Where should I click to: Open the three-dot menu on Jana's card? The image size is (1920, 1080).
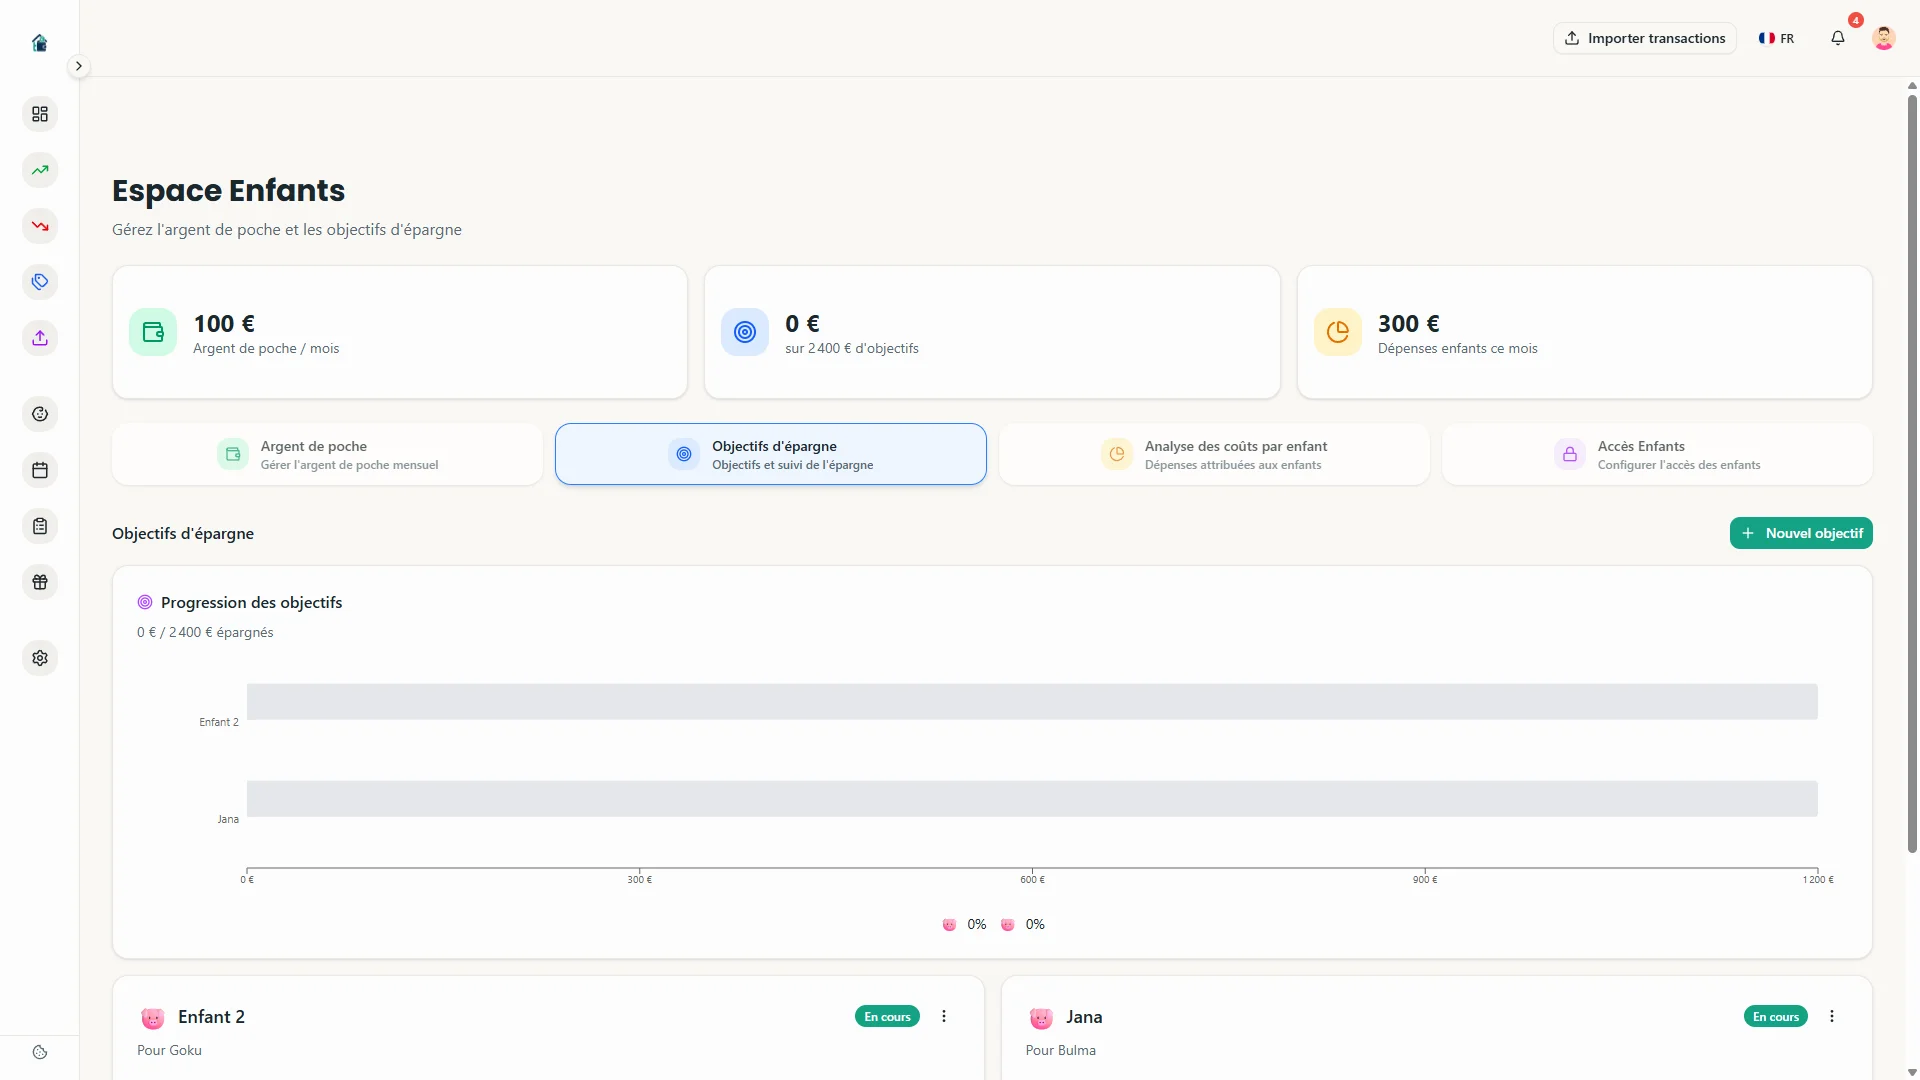[x=1832, y=1016]
